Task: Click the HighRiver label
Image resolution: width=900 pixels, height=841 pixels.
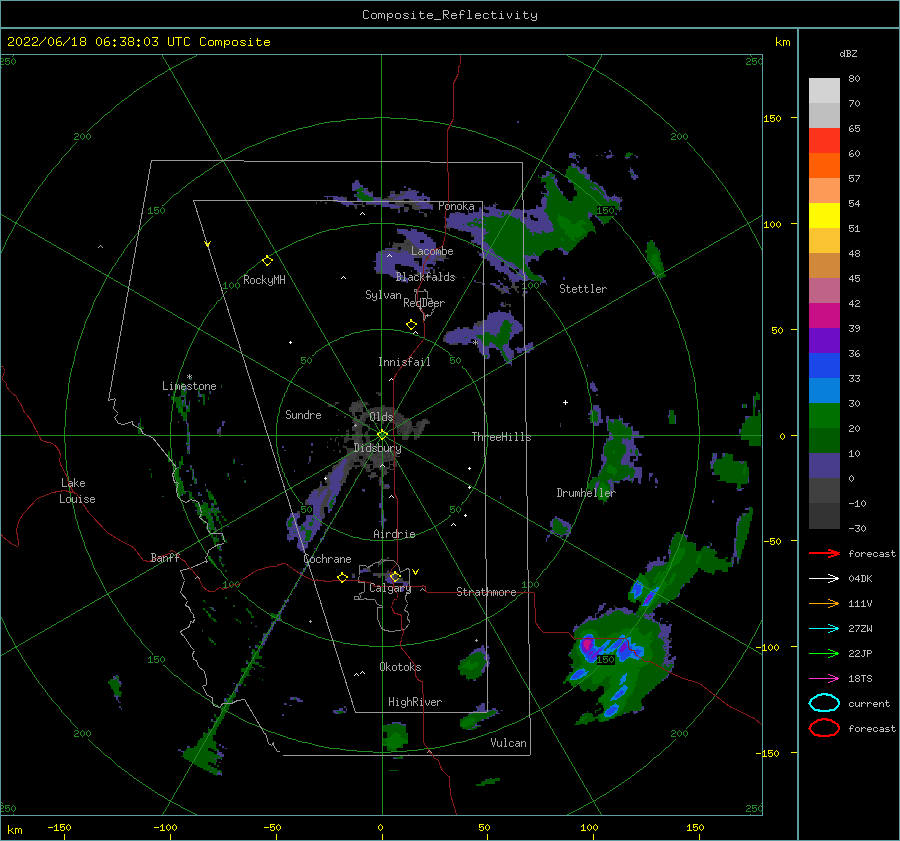Action: click(414, 702)
